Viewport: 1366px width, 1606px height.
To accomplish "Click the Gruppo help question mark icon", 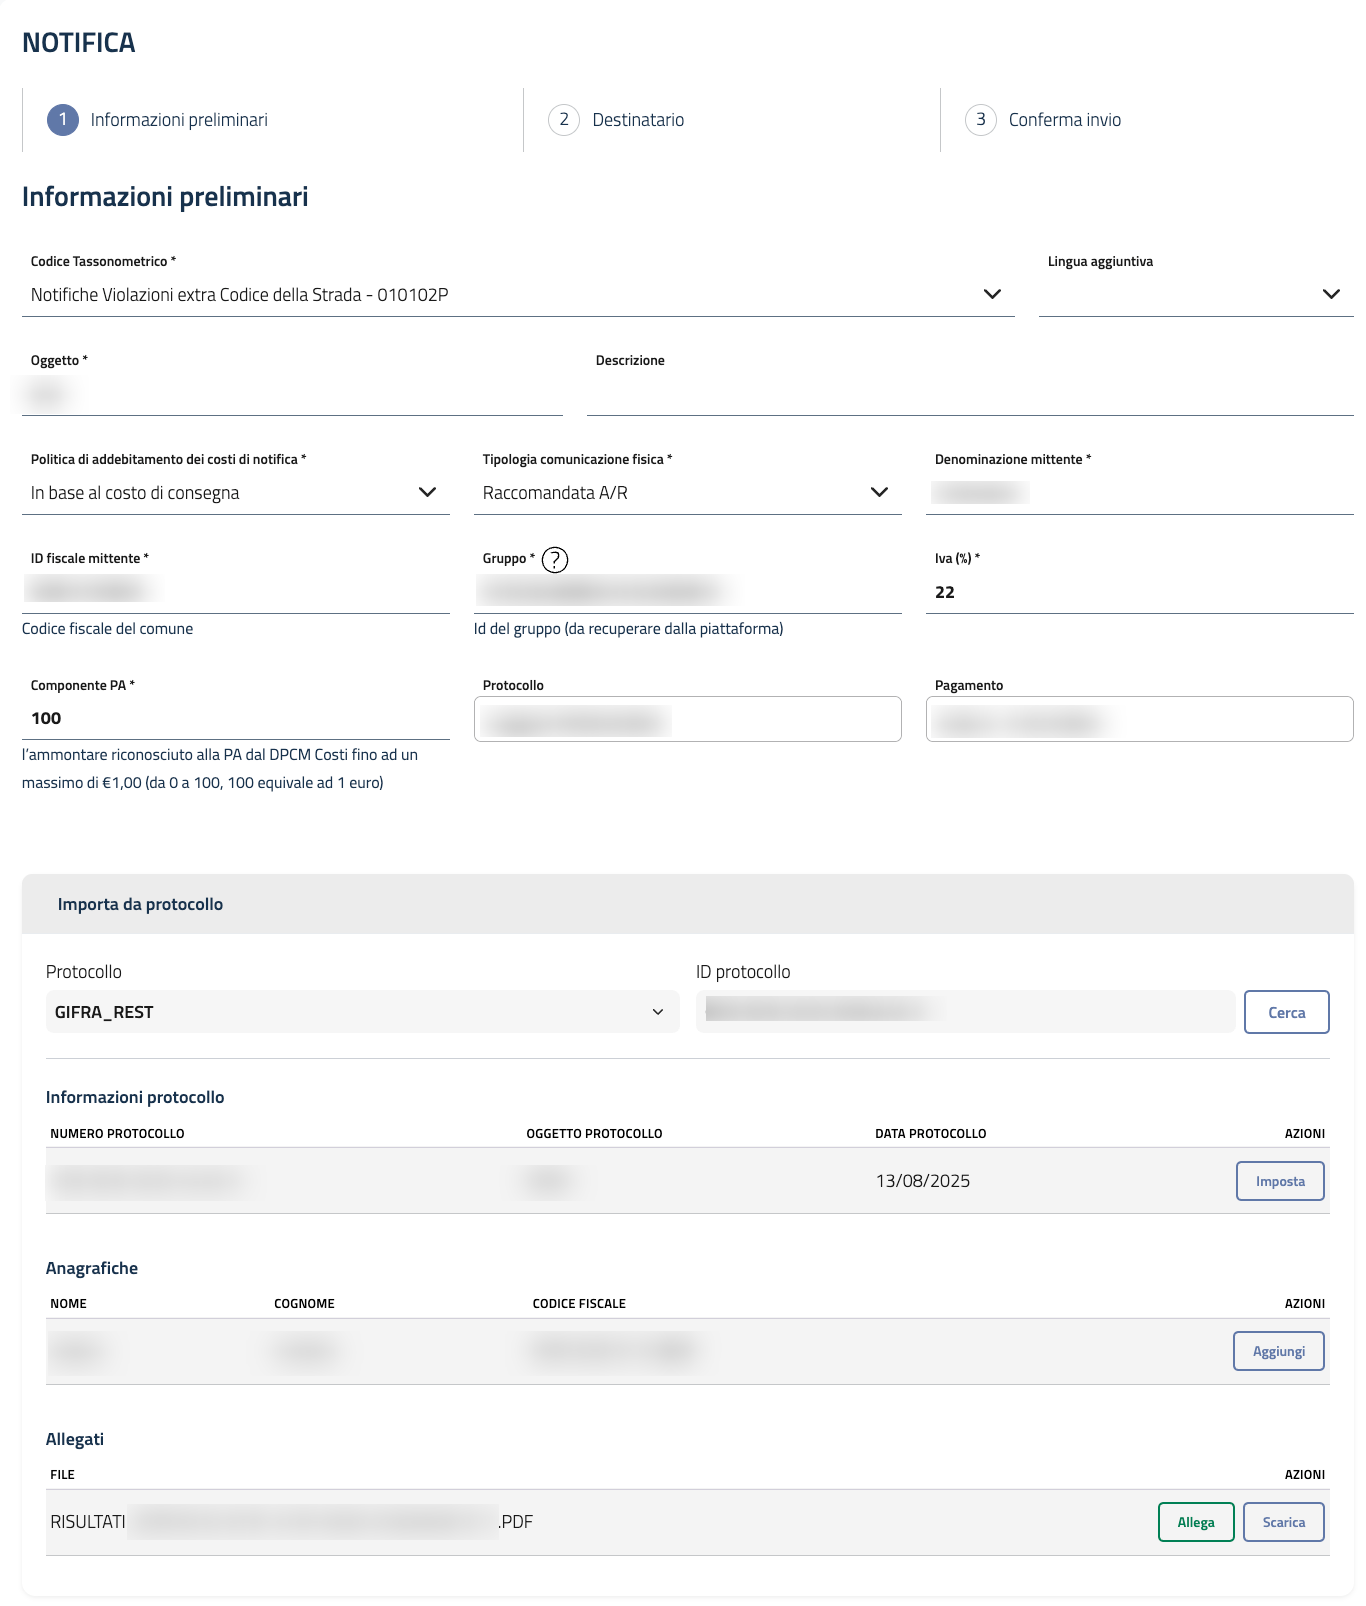I will point(555,560).
